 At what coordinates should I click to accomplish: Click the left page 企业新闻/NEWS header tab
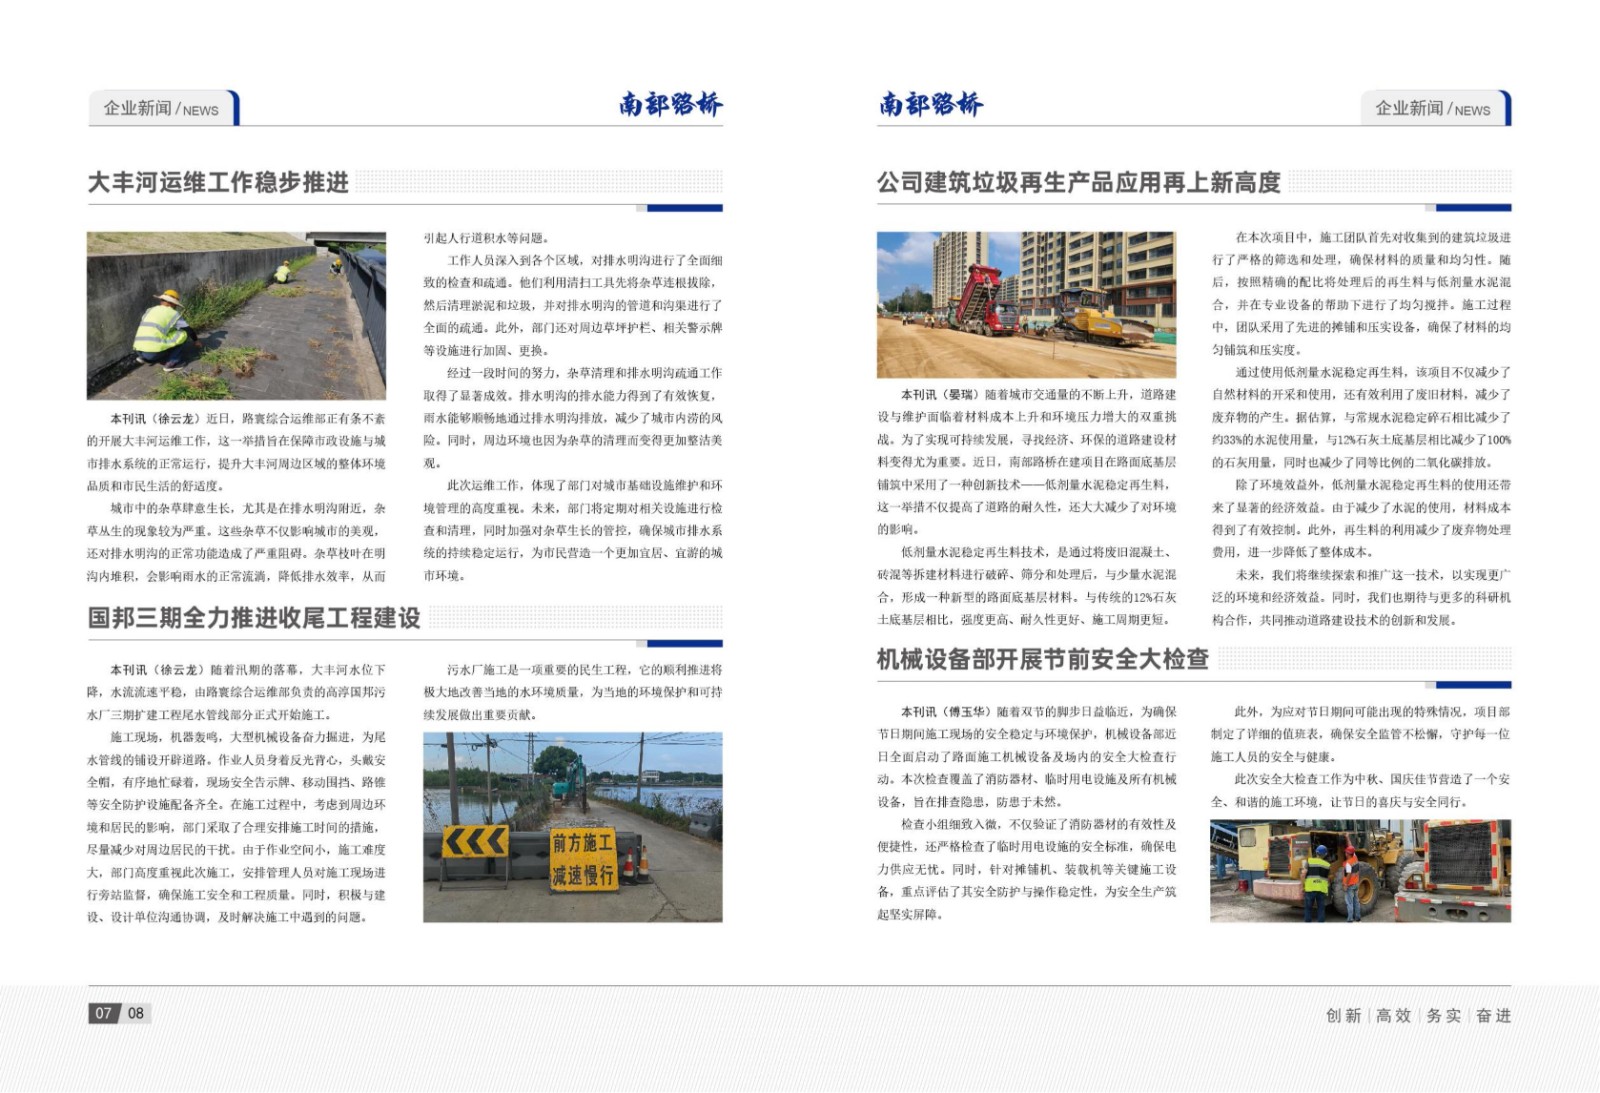click(x=164, y=108)
